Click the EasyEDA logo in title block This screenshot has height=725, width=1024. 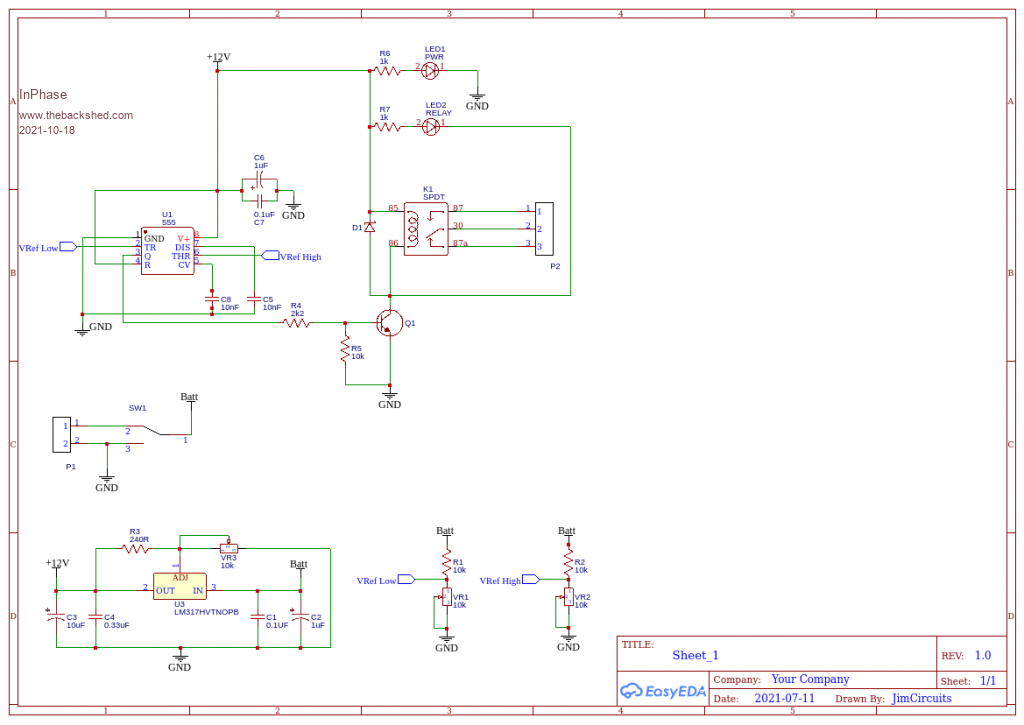pos(663,691)
